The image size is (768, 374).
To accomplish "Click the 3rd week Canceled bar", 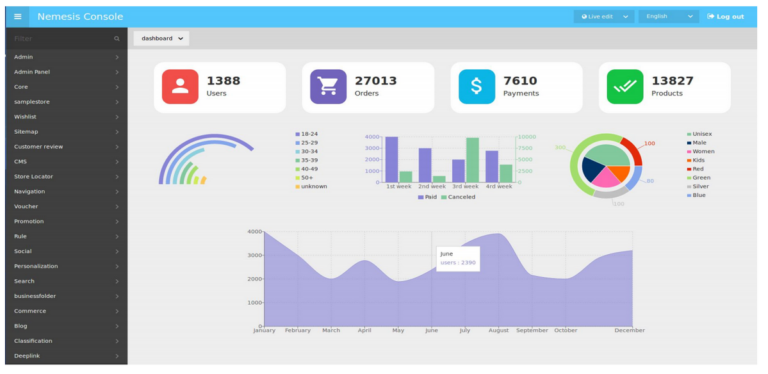I will point(472,160).
